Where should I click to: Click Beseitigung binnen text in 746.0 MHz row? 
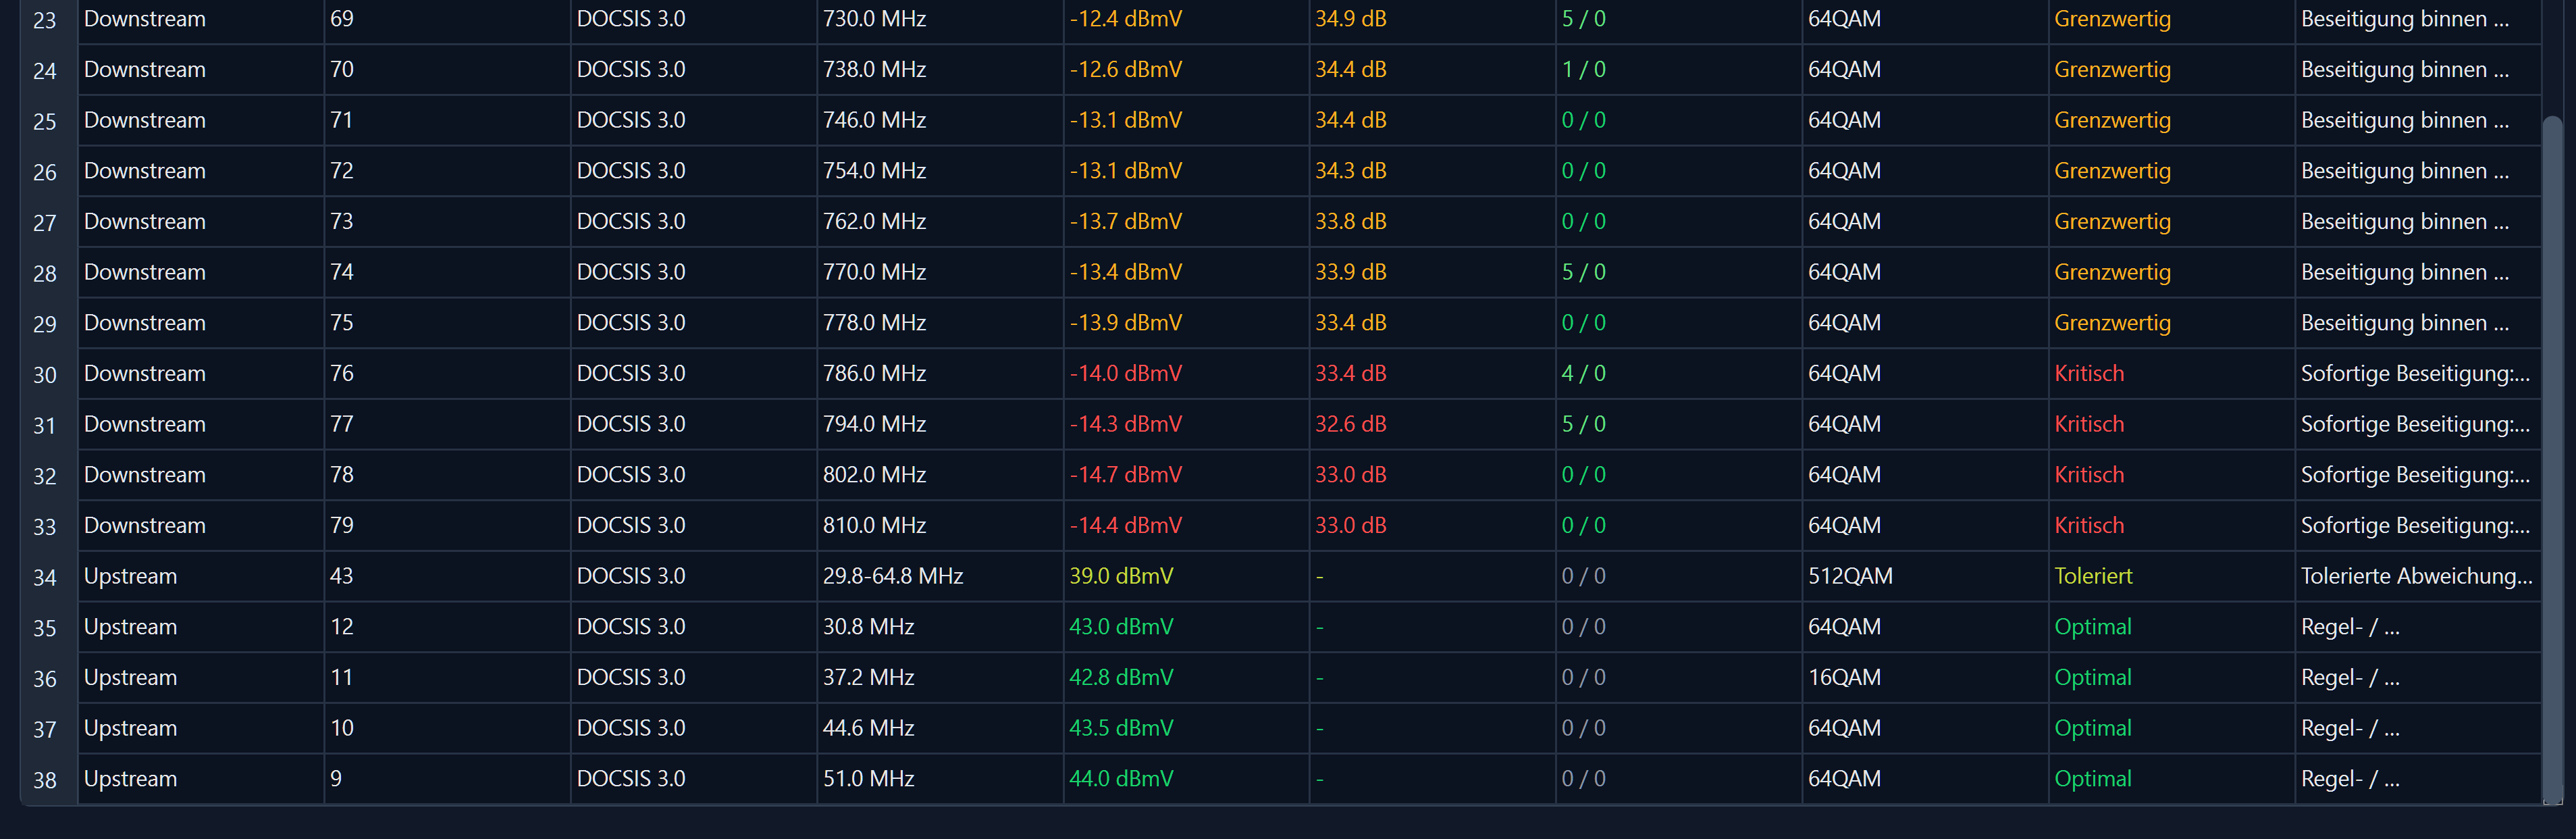[x=2404, y=120]
